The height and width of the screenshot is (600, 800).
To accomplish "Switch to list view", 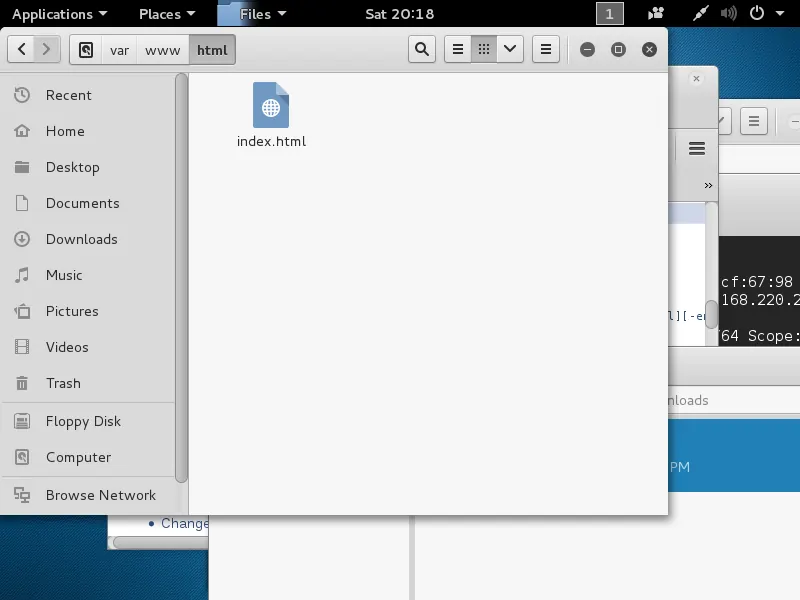I will (458, 49).
